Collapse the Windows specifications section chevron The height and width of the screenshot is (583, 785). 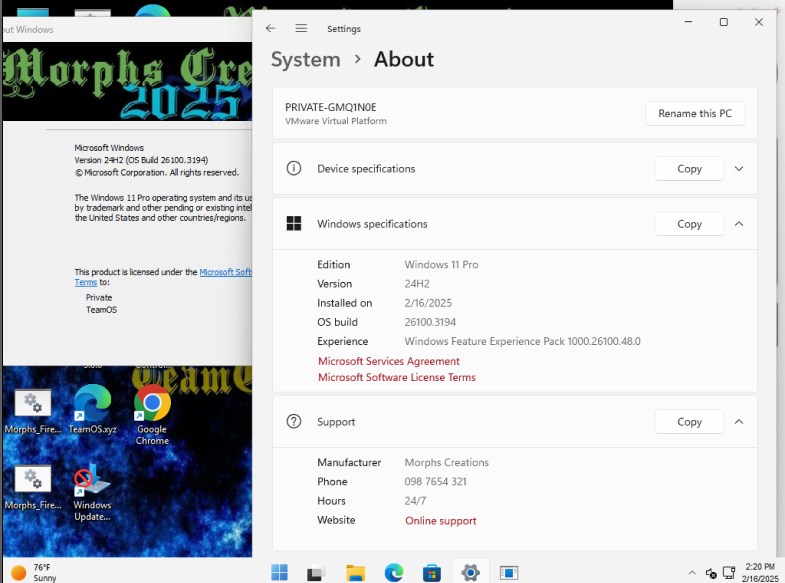click(x=739, y=224)
